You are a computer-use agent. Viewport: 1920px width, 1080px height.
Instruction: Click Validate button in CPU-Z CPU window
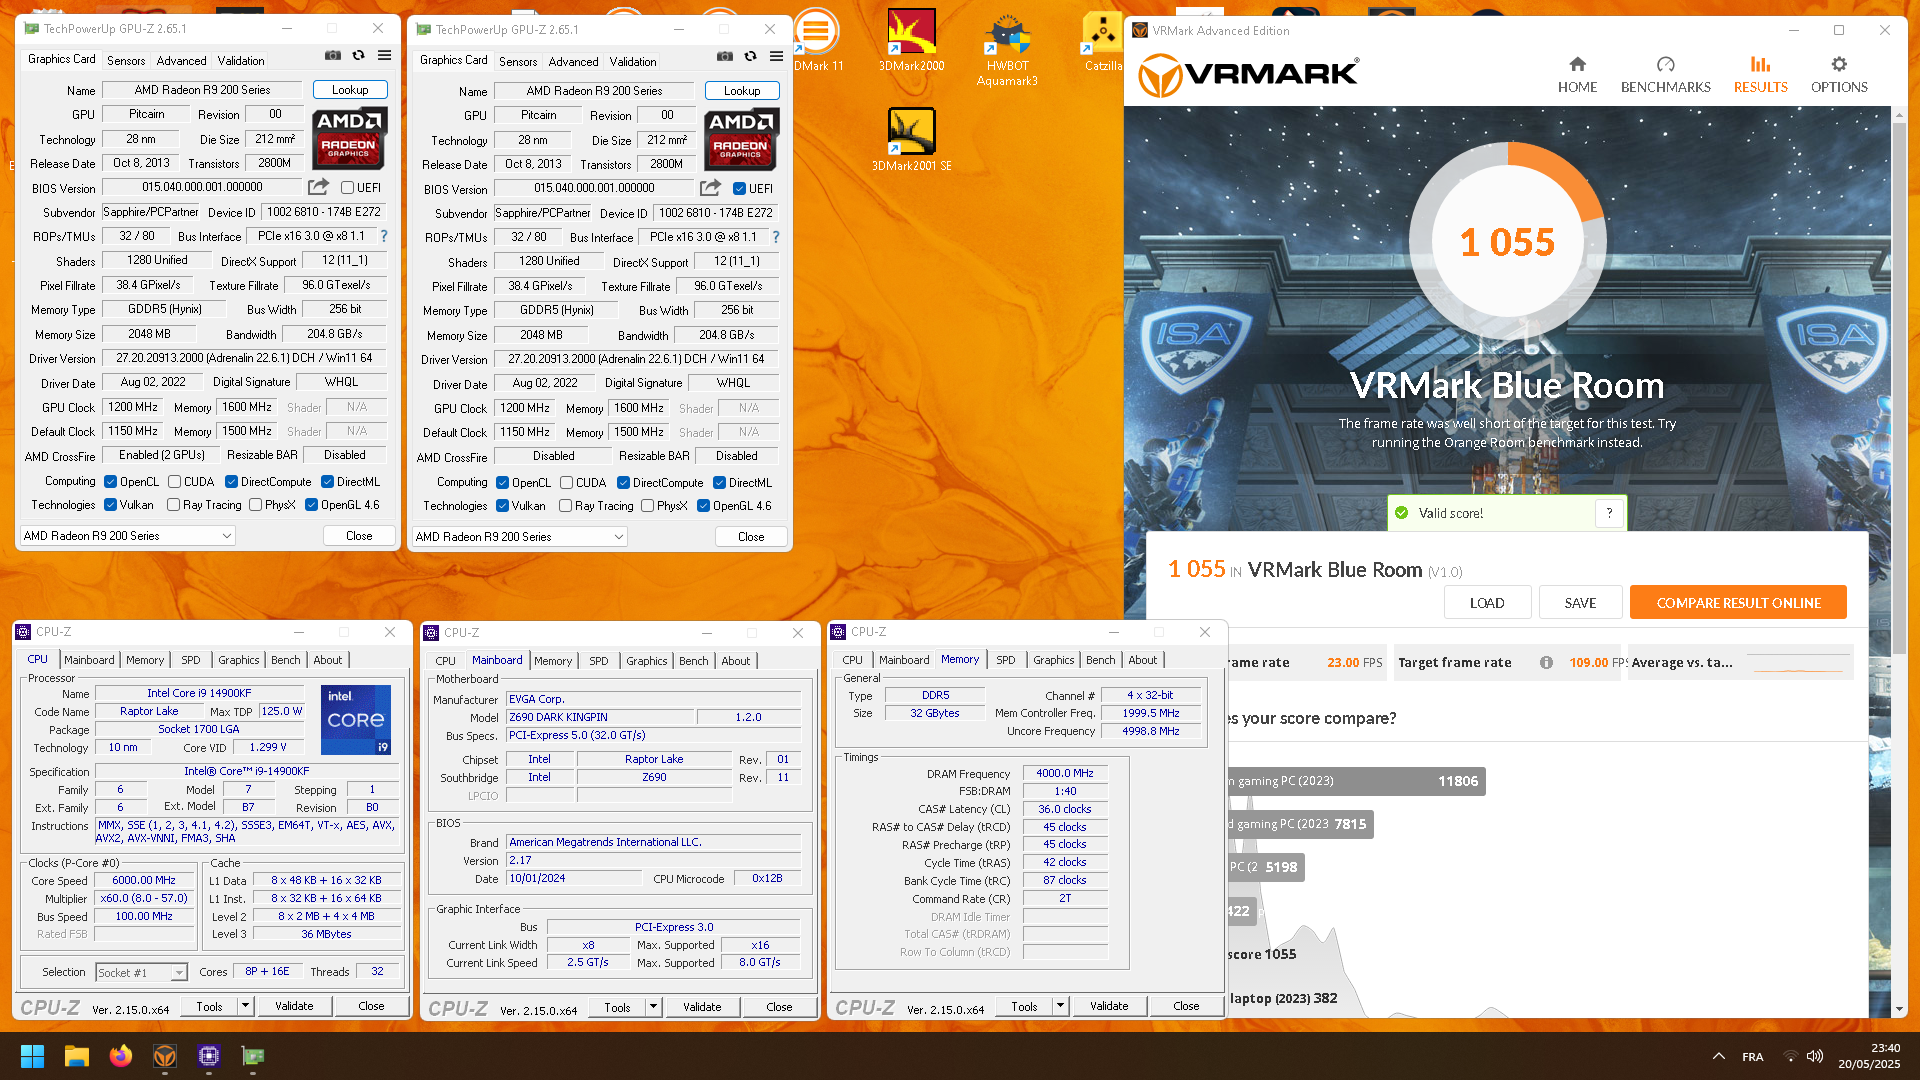point(294,1006)
